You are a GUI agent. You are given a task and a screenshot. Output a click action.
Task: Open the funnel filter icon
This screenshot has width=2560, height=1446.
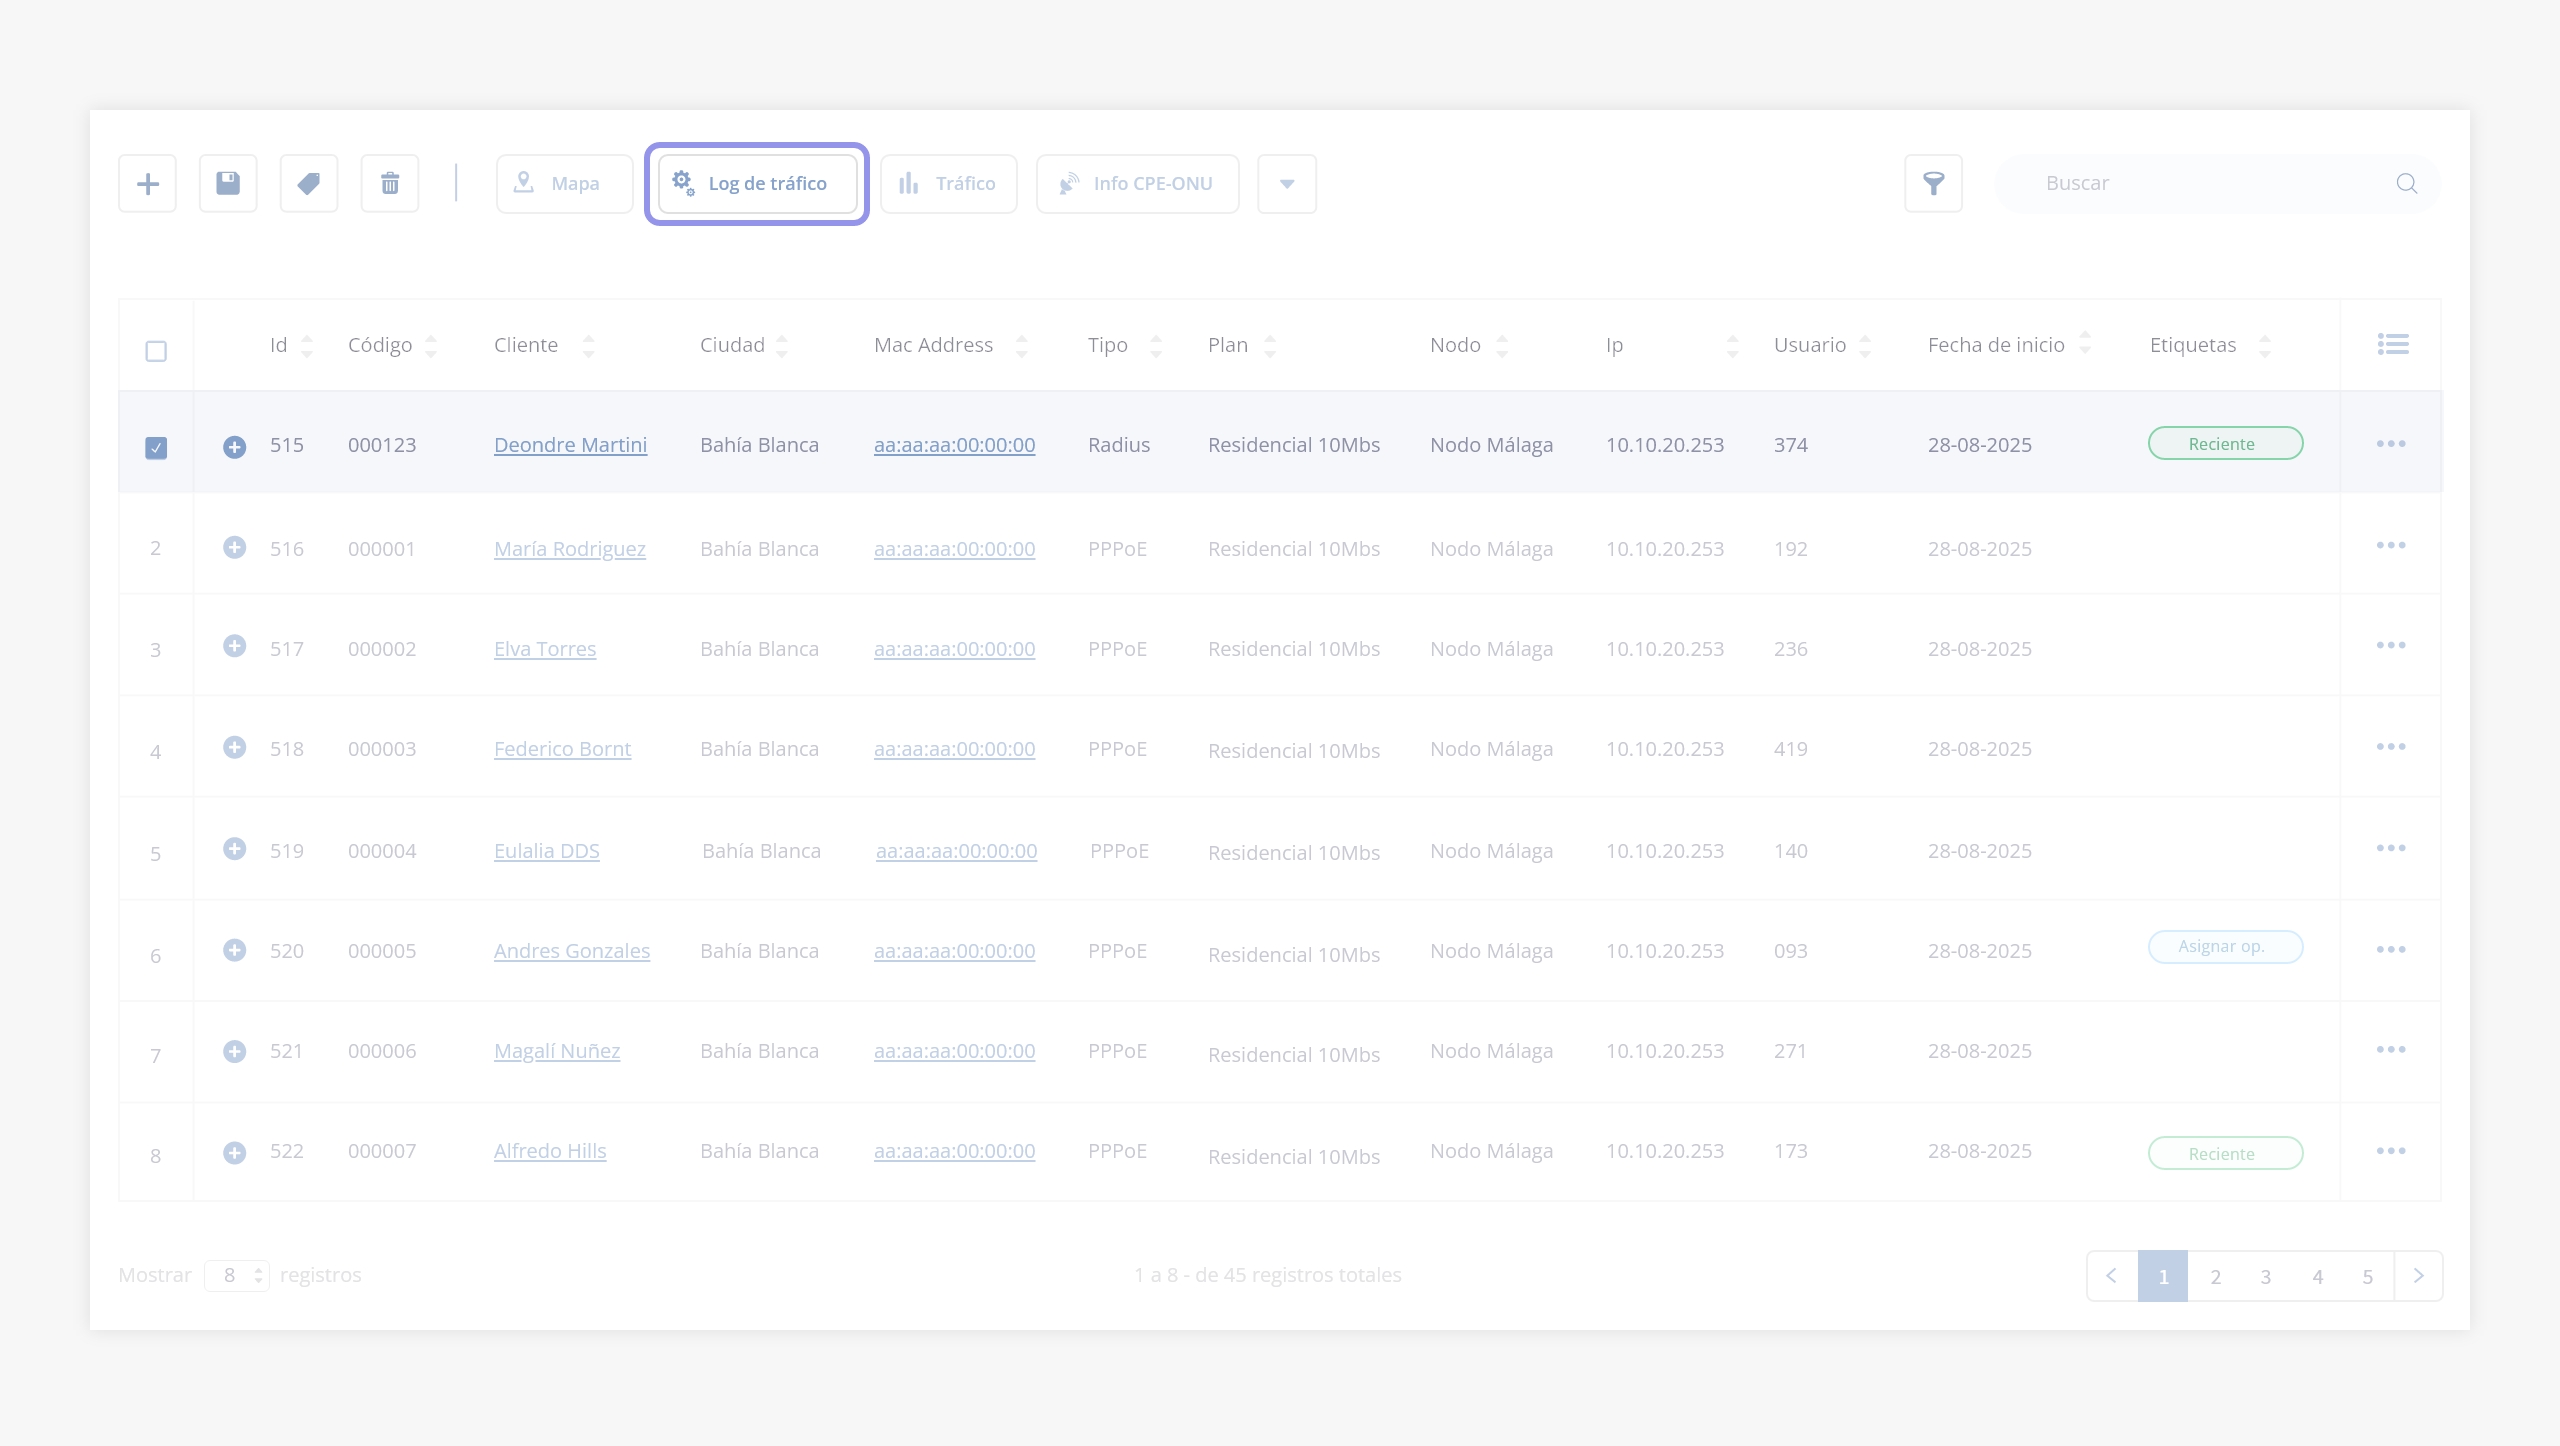point(1933,184)
